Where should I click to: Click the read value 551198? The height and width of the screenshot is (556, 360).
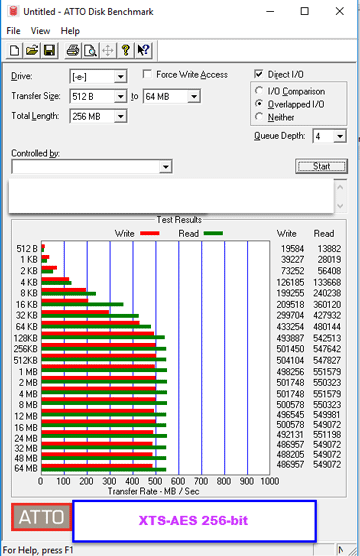pos(327,434)
